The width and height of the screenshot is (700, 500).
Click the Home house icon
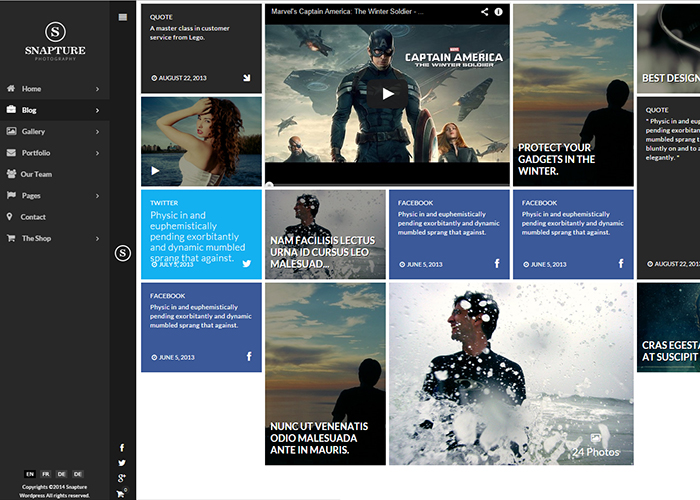tap(11, 88)
